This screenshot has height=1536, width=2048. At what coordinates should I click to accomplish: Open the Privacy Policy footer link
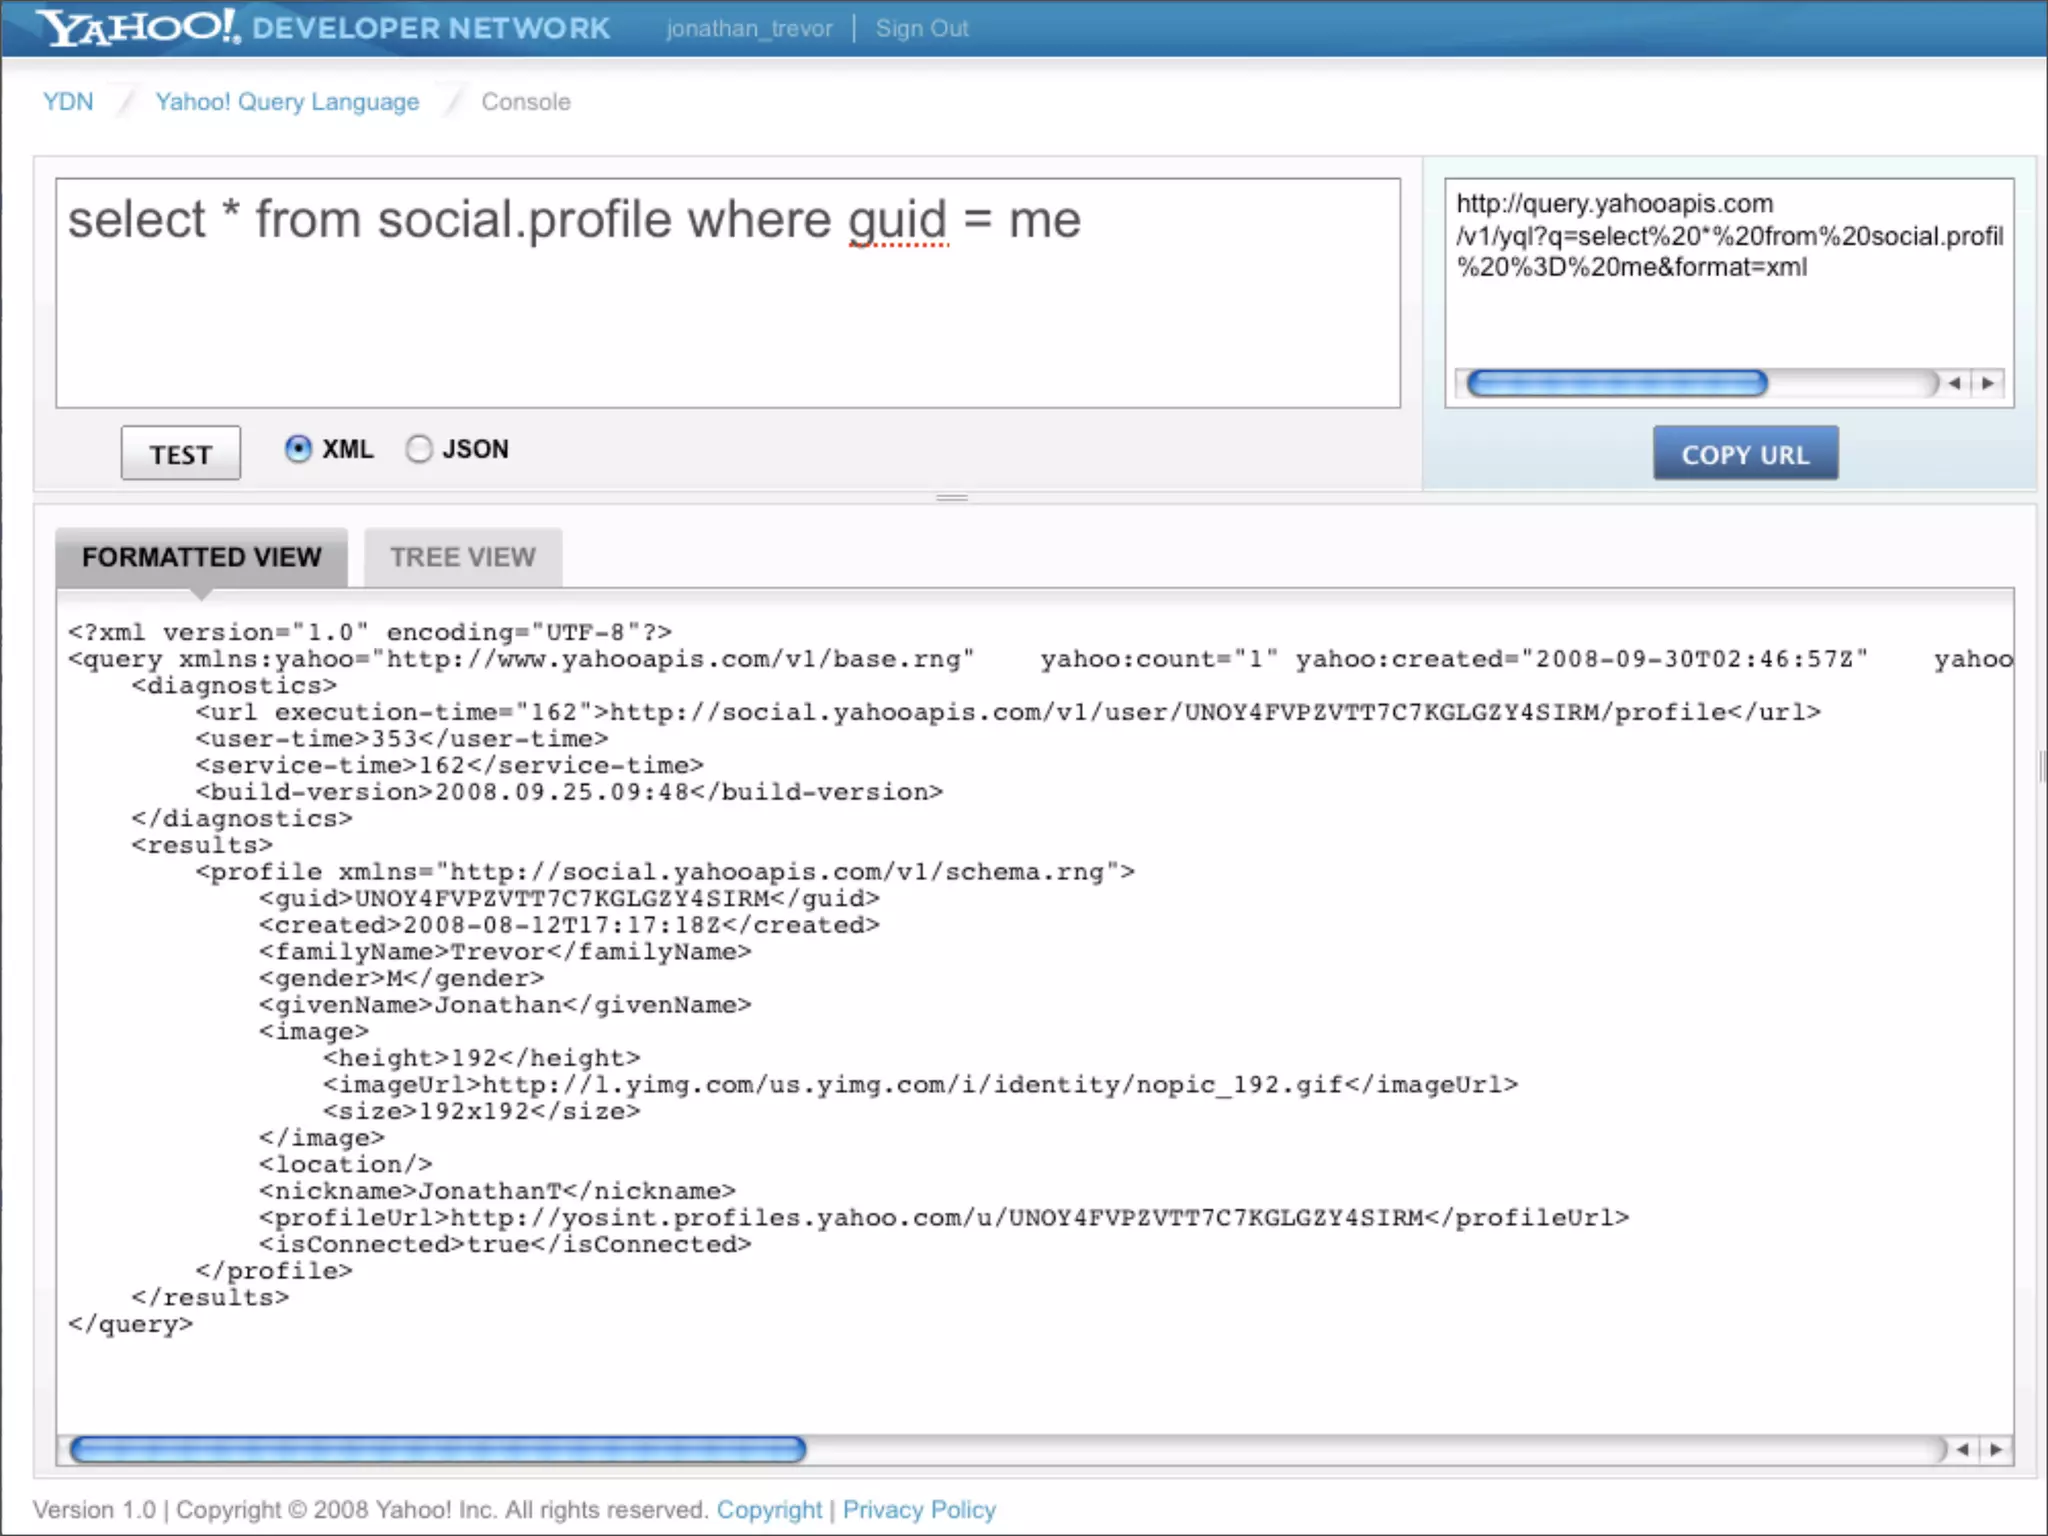919,1510
